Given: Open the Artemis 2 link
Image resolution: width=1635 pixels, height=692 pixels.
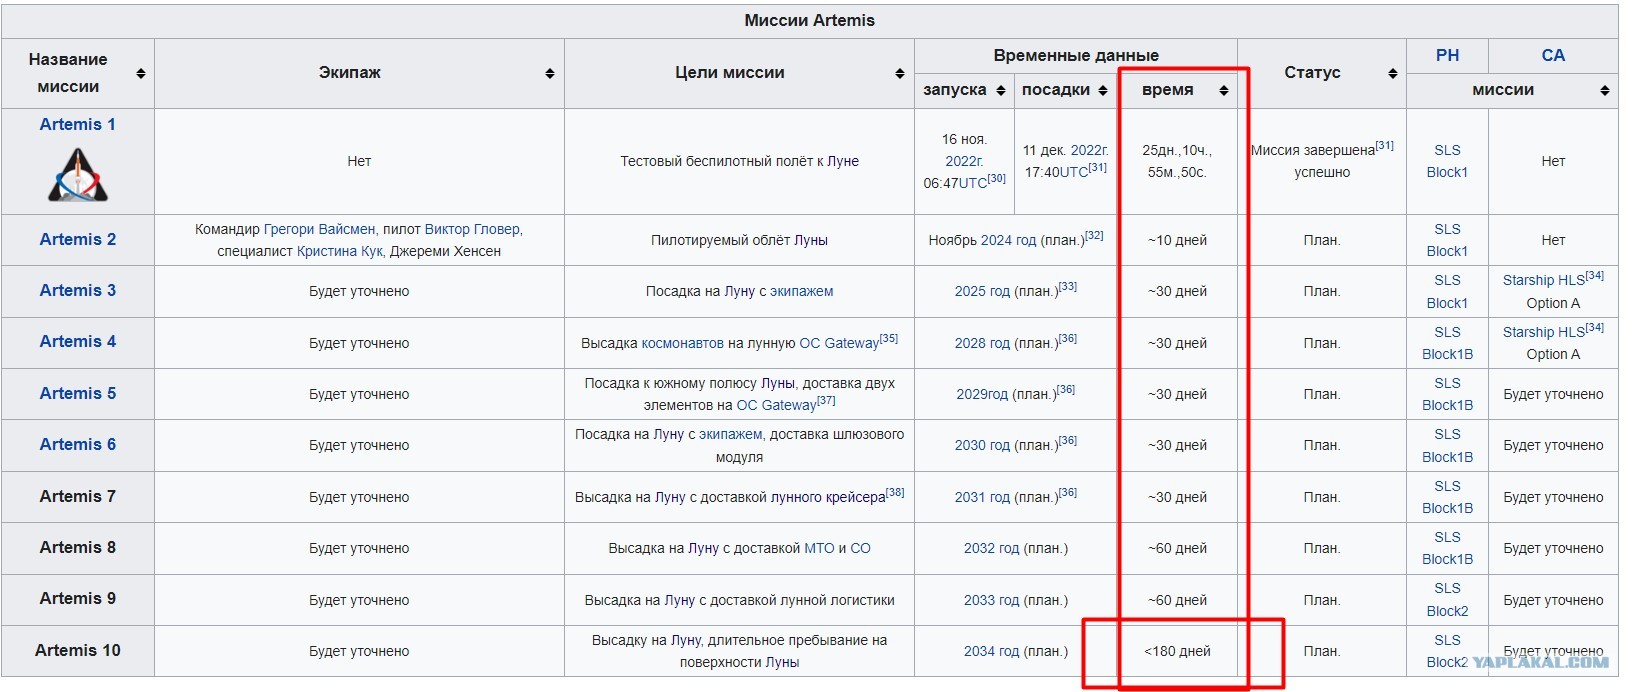Looking at the screenshot, I should pyautogui.click(x=78, y=239).
